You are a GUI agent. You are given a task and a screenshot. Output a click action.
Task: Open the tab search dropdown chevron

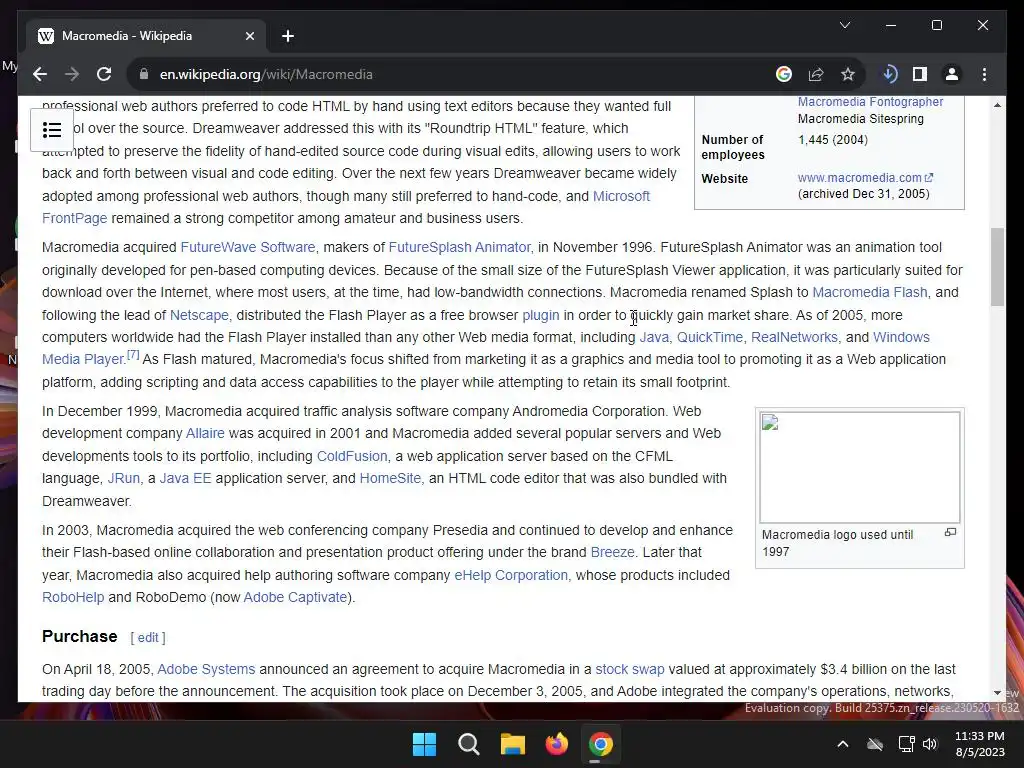844,25
